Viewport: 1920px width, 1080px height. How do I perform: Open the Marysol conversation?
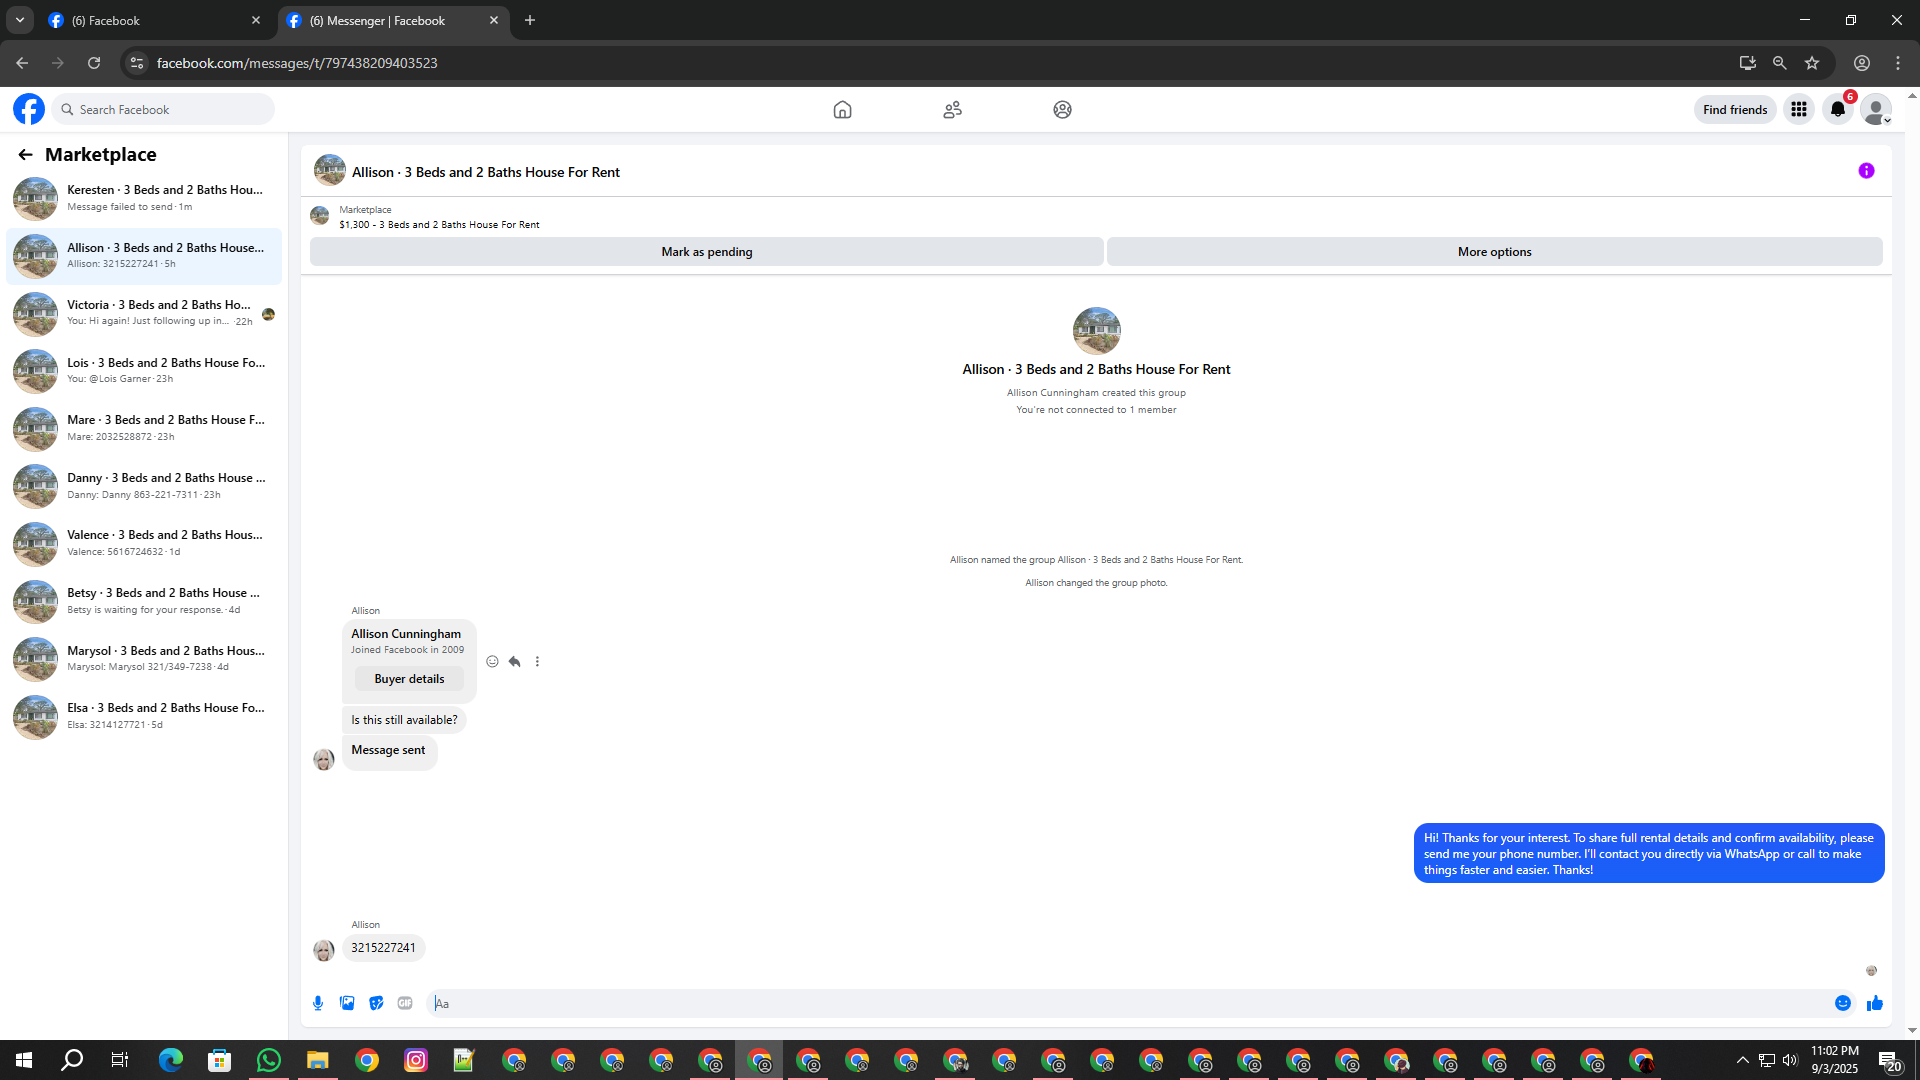pos(144,659)
